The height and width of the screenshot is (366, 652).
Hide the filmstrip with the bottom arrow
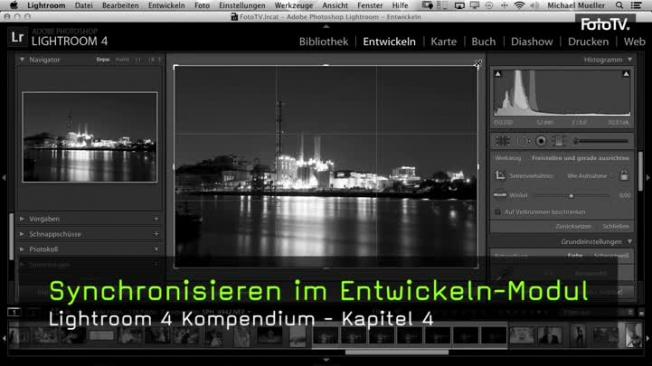click(326, 360)
